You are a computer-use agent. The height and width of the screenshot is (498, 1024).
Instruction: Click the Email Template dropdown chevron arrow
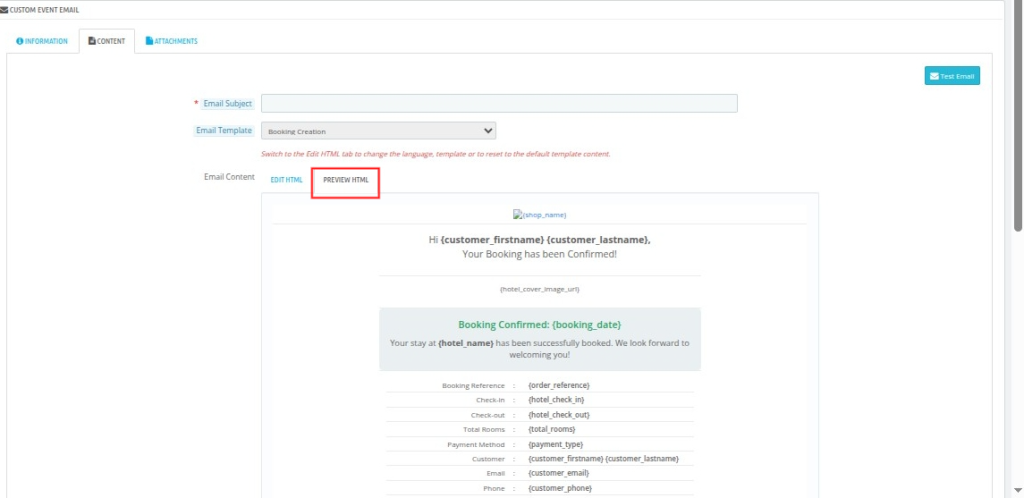(488, 130)
